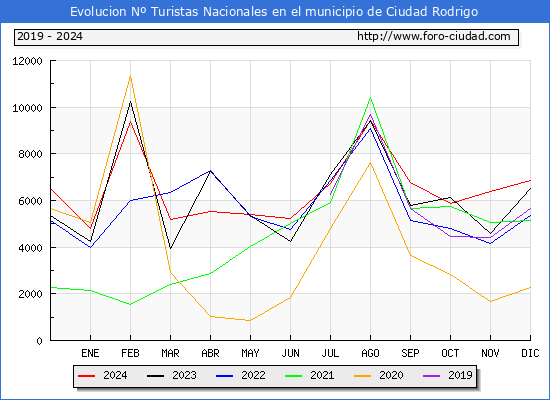The image size is (550, 400).
Task: Click the AGO month axis label
Action: point(370,353)
